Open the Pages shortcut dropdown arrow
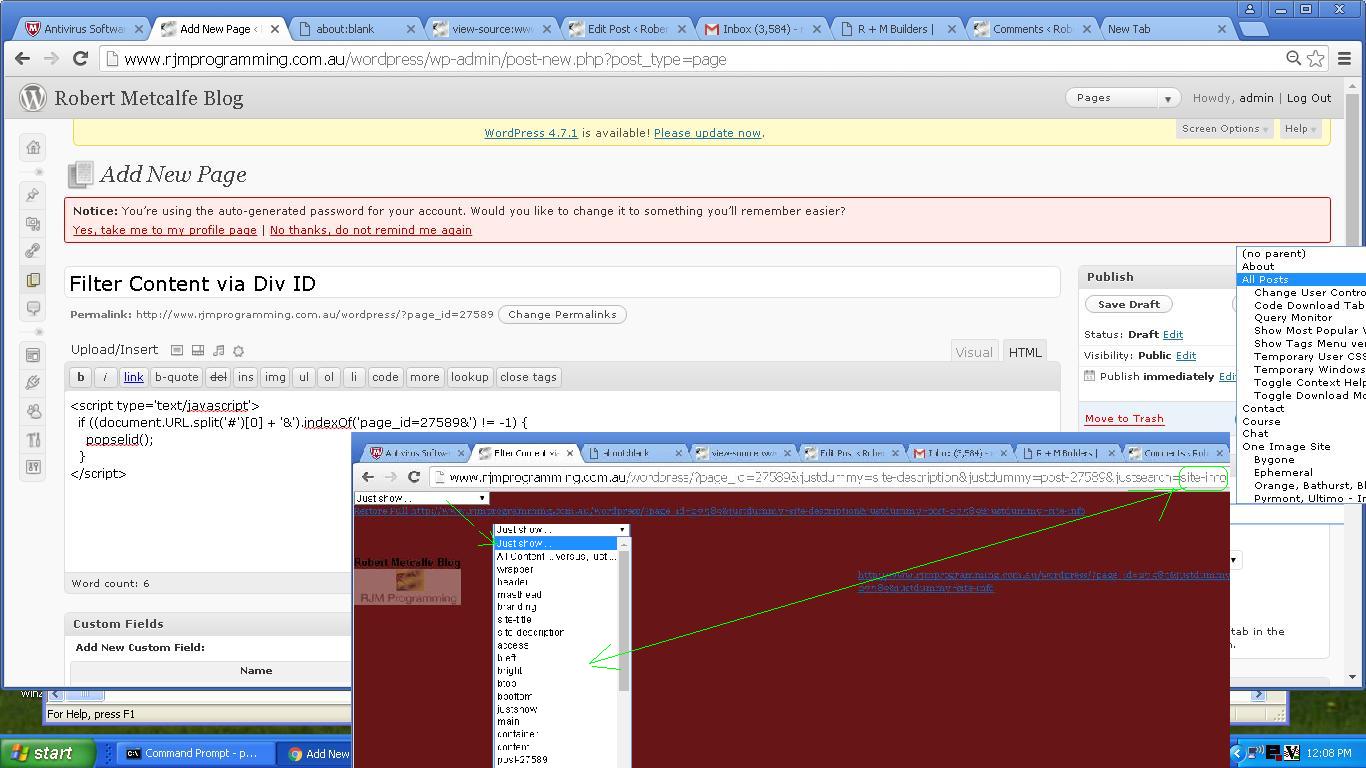1366x768 pixels. (1167, 98)
